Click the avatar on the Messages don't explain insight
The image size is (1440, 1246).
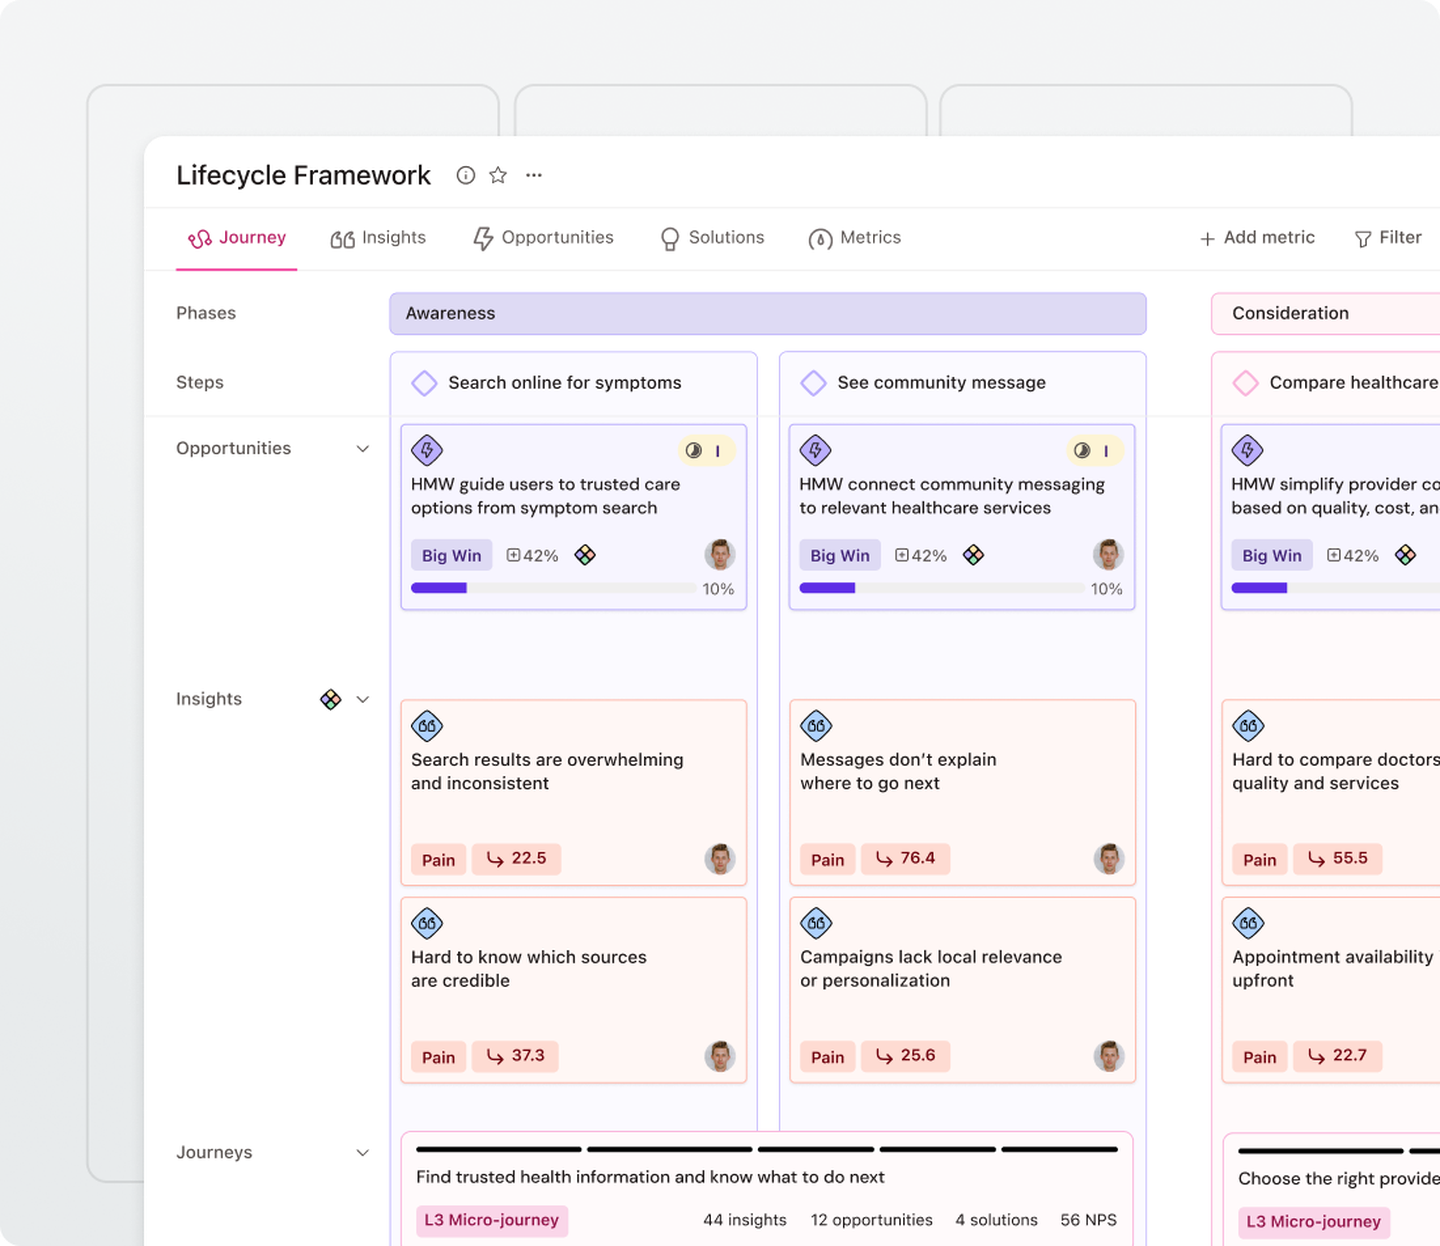[x=1109, y=858]
